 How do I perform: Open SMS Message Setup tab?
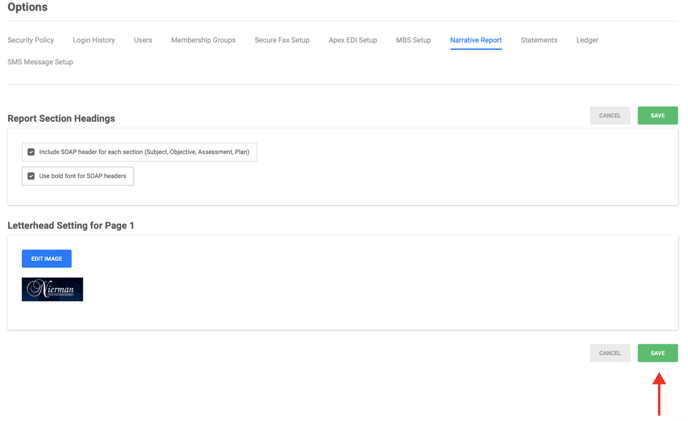click(x=40, y=62)
